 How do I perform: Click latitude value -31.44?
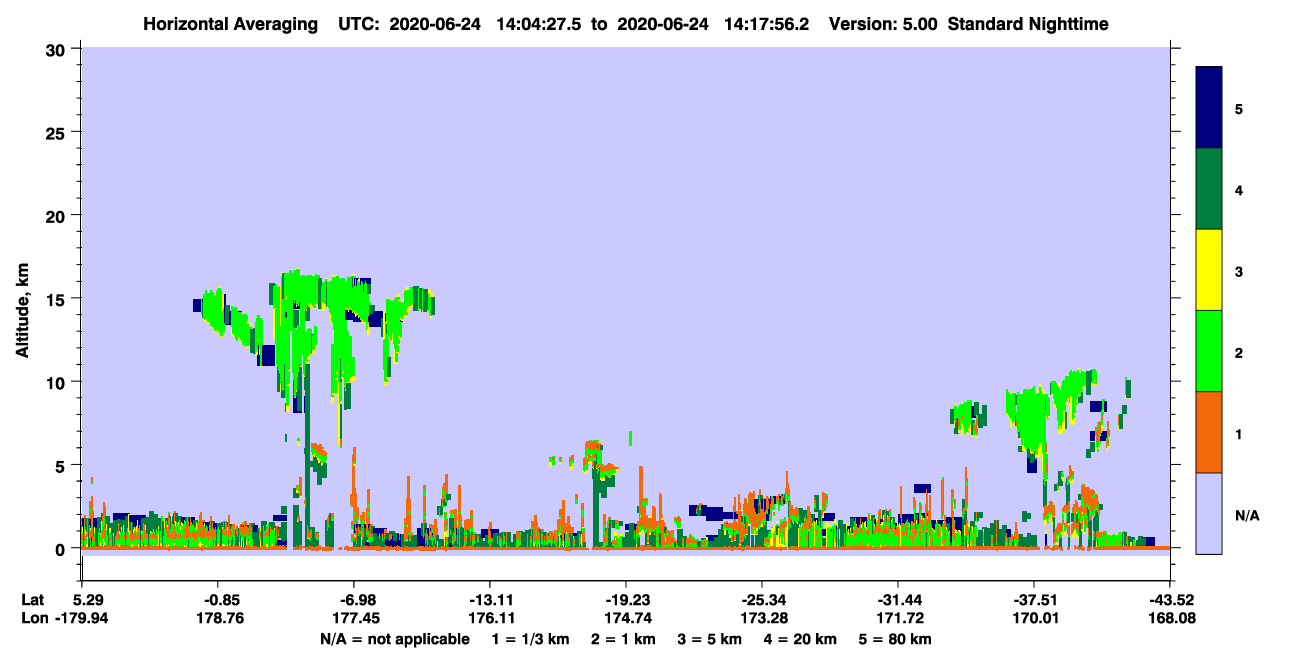click(897, 600)
